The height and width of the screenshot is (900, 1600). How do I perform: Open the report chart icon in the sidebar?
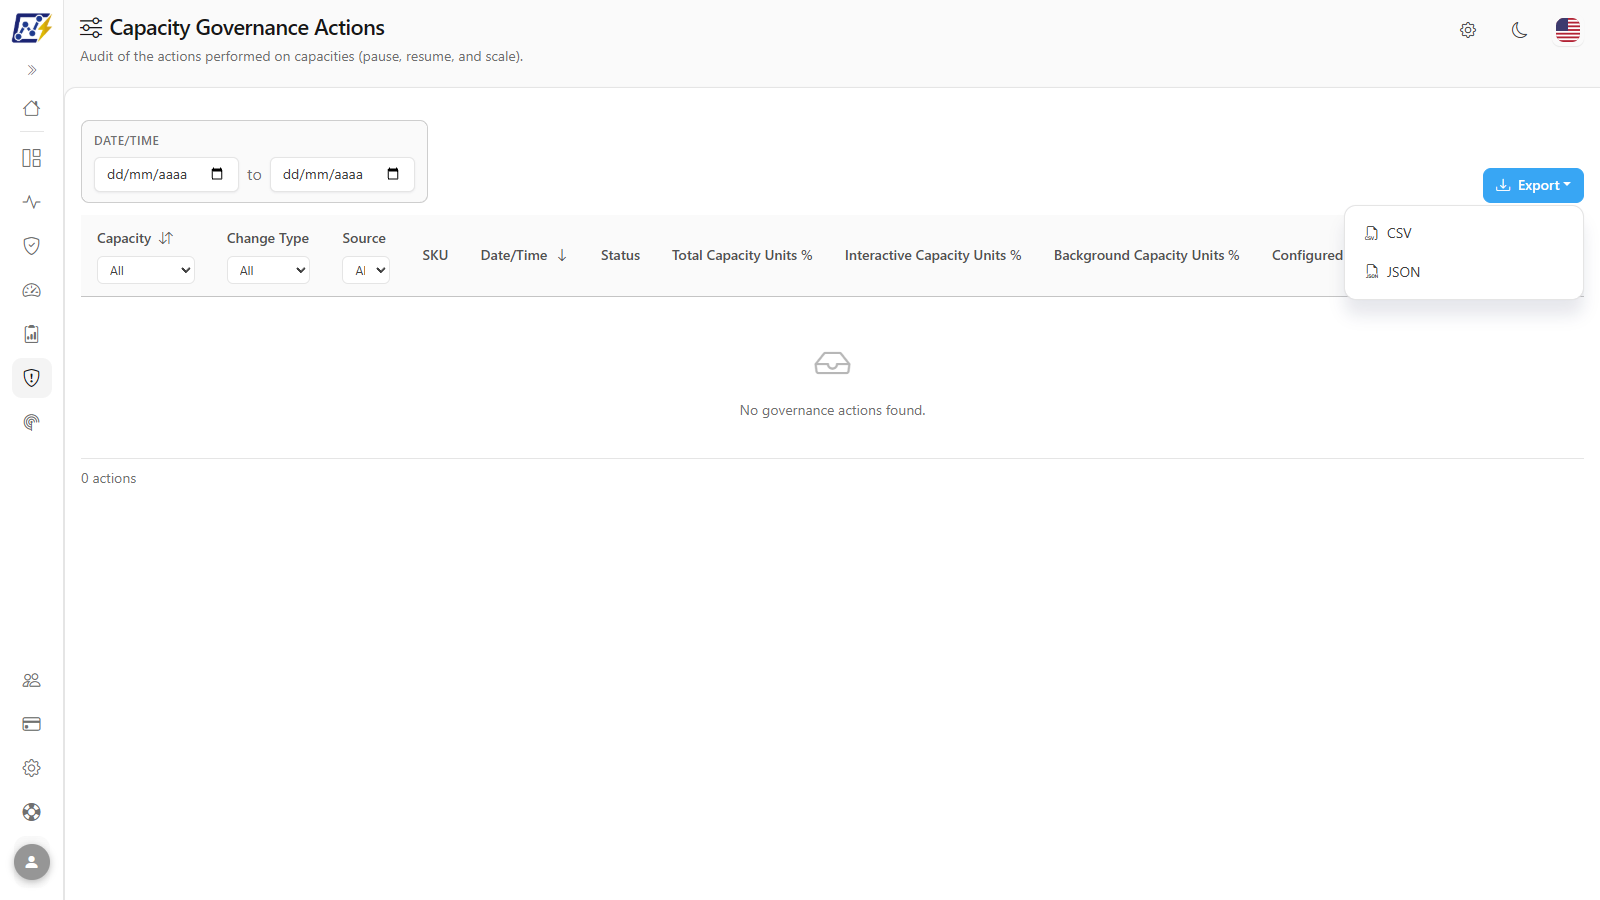click(x=32, y=334)
